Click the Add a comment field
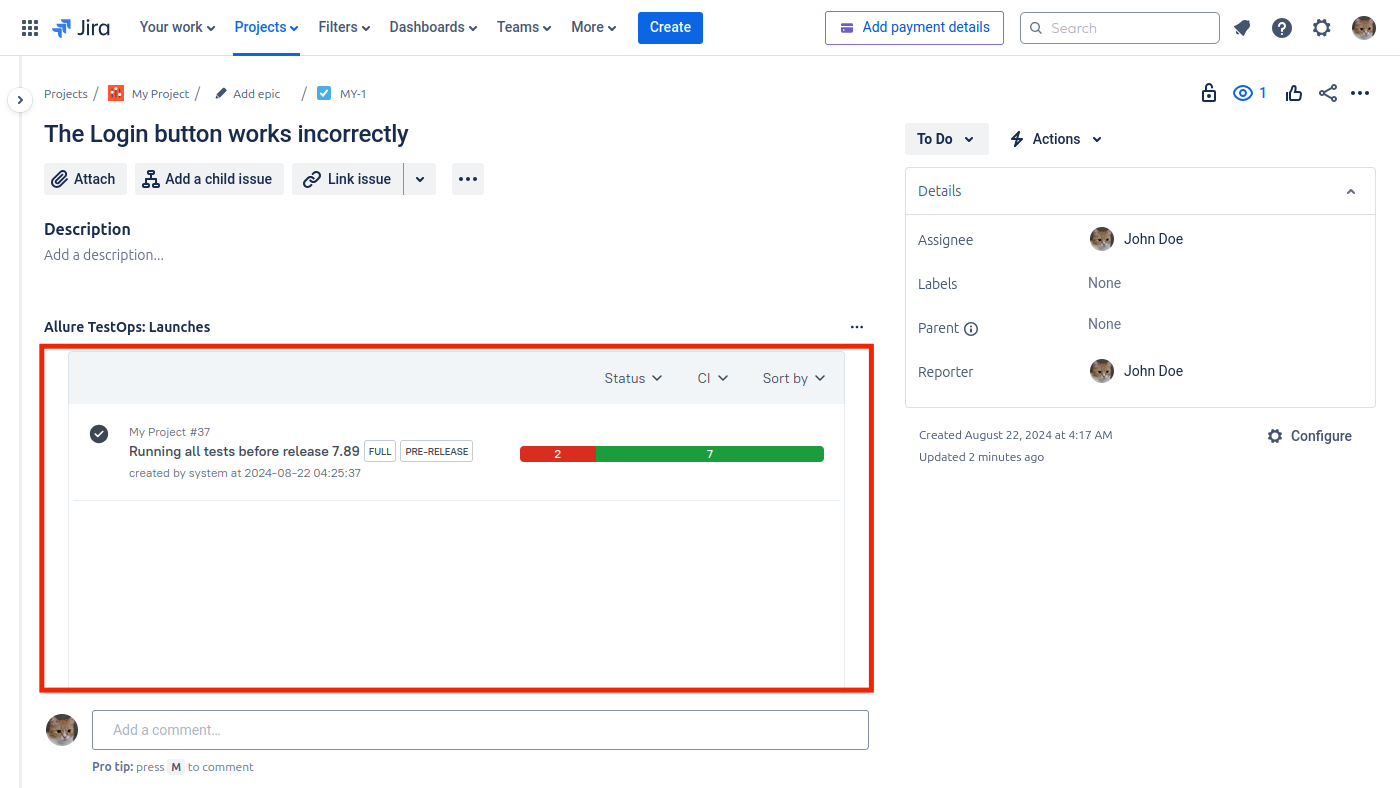The image size is (1400, 788). tap(480, 730)
